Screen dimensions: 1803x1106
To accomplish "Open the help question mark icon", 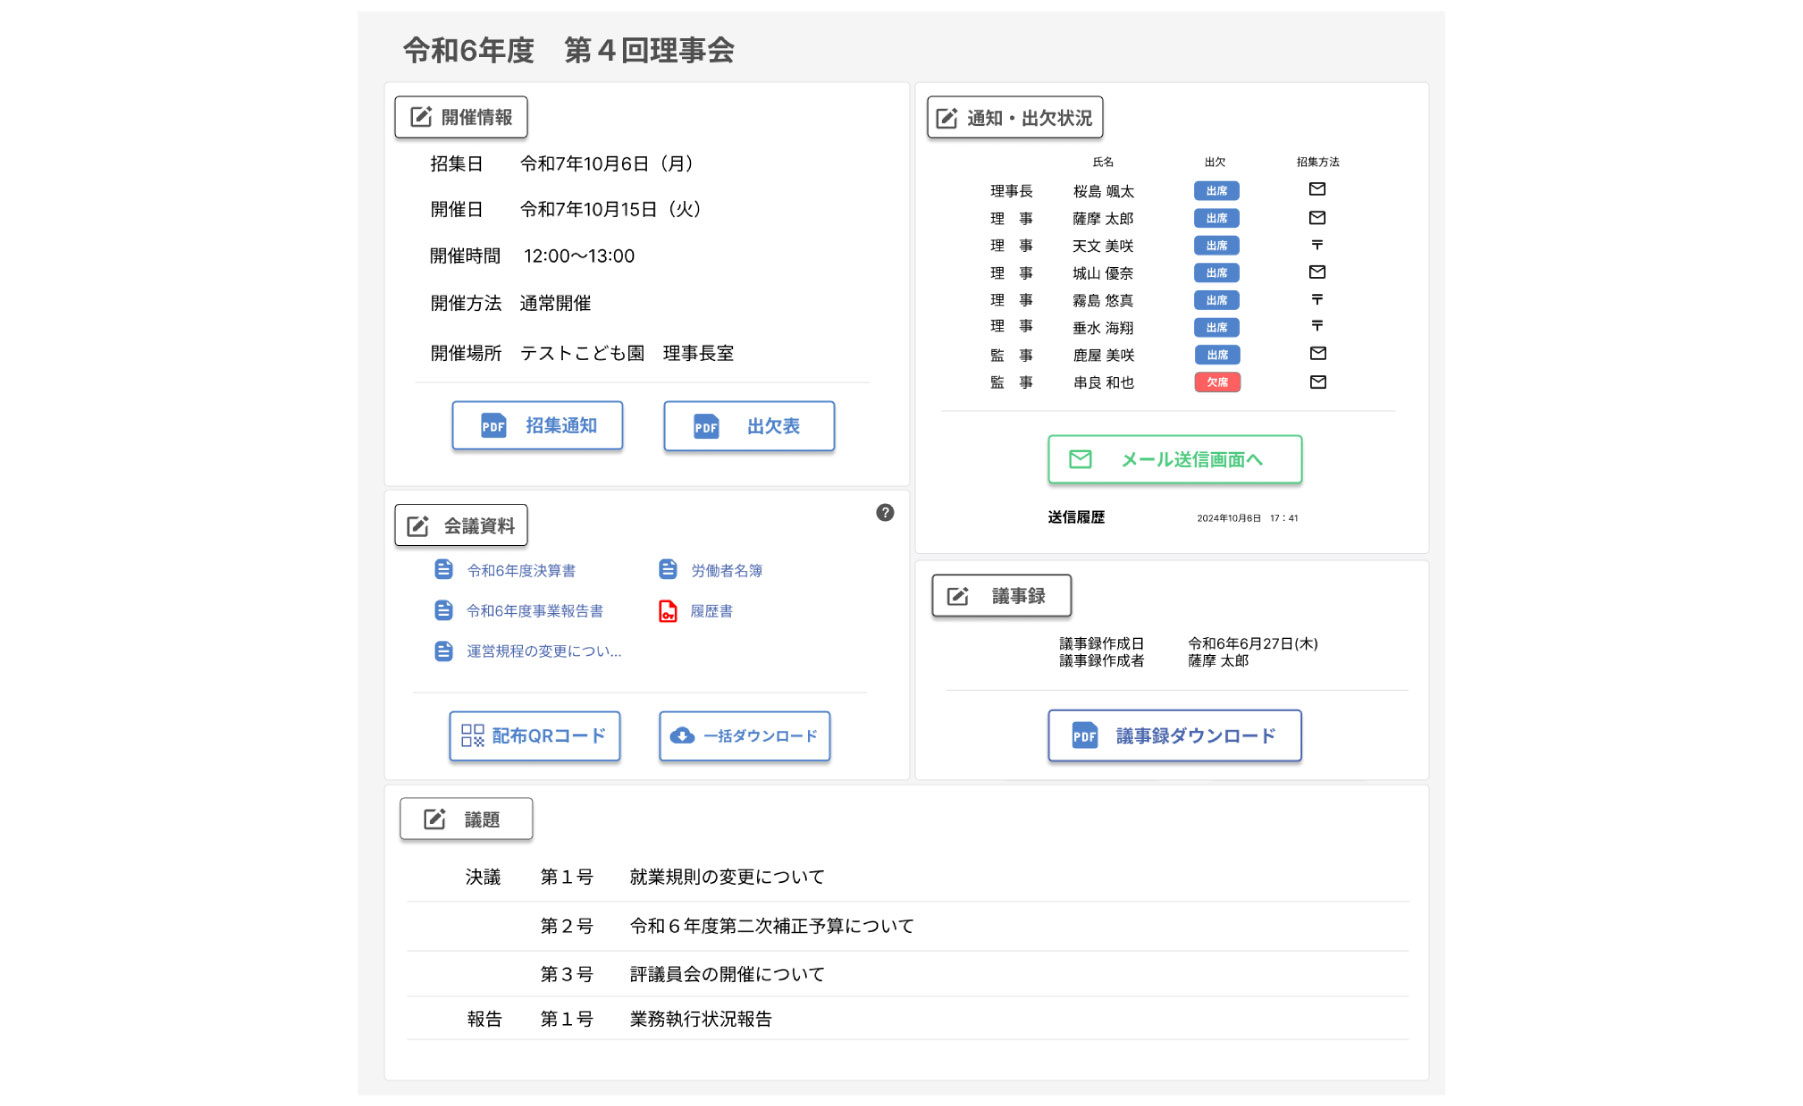I will (x=884, y=512).
